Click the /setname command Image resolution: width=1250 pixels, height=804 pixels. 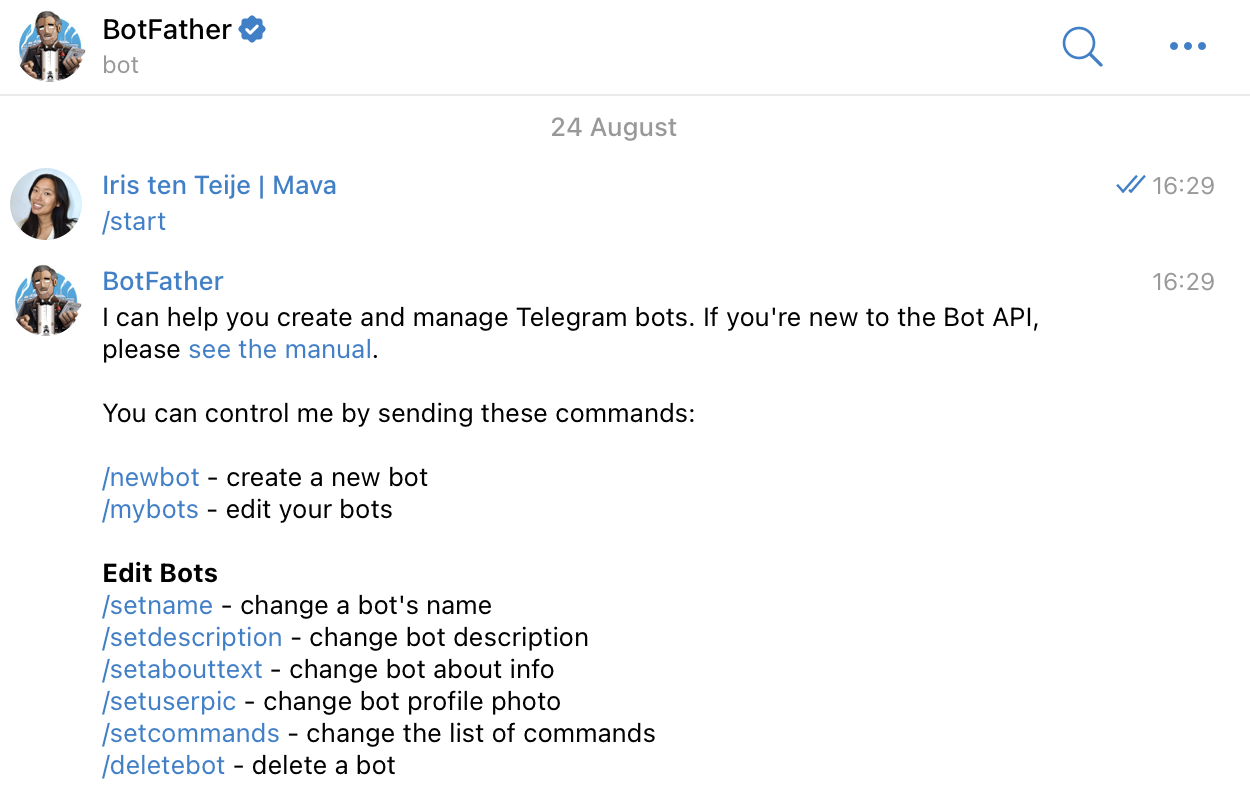[157, 605]
